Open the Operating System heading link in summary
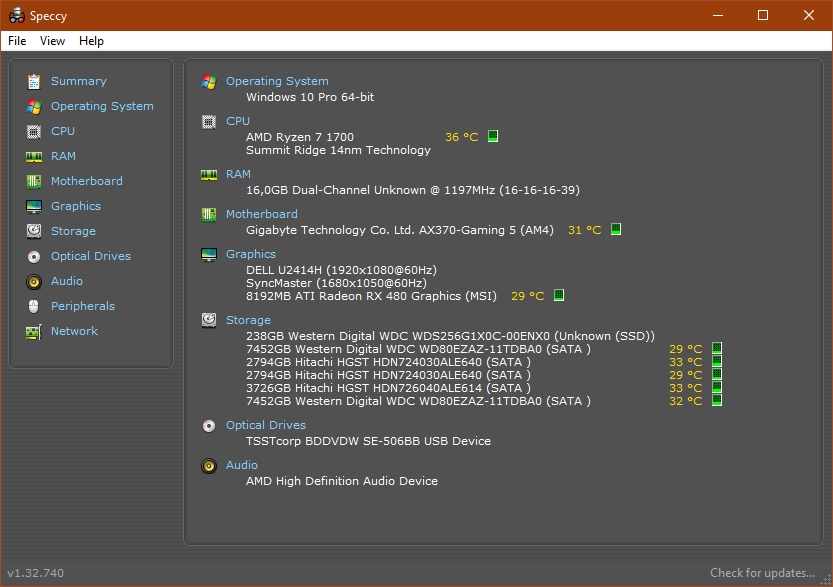833x587 pixels. point(277,81)
